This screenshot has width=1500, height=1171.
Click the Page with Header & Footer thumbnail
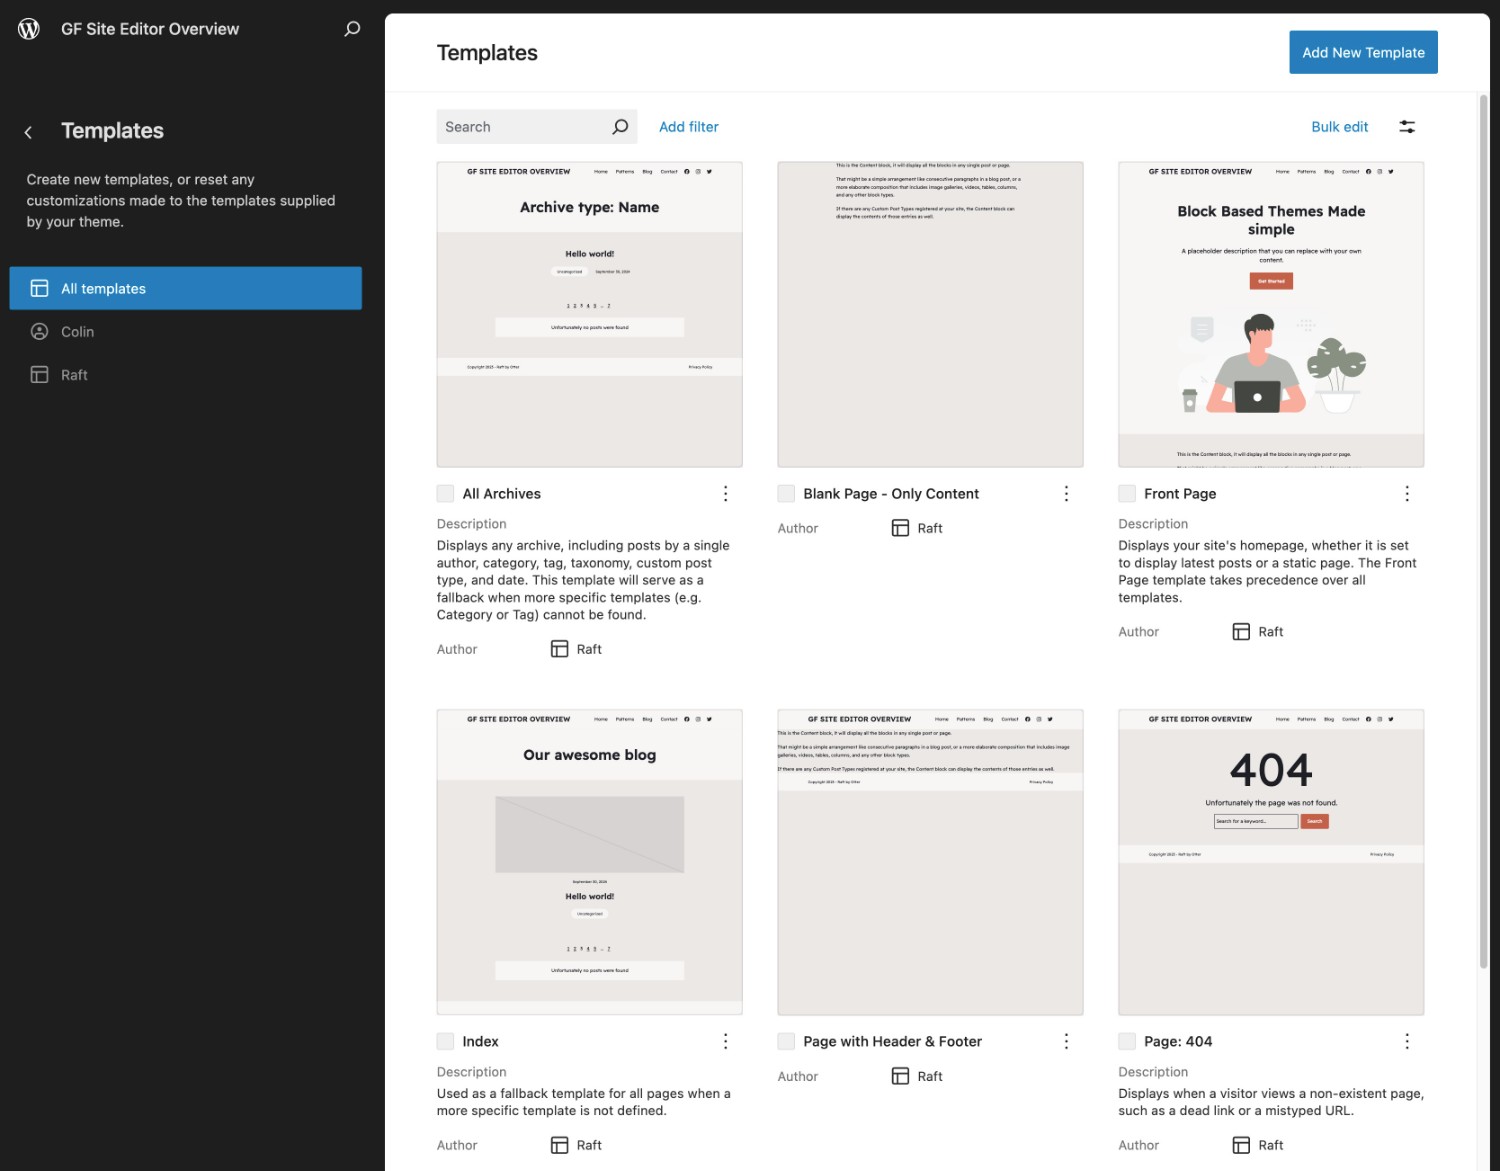930,862
